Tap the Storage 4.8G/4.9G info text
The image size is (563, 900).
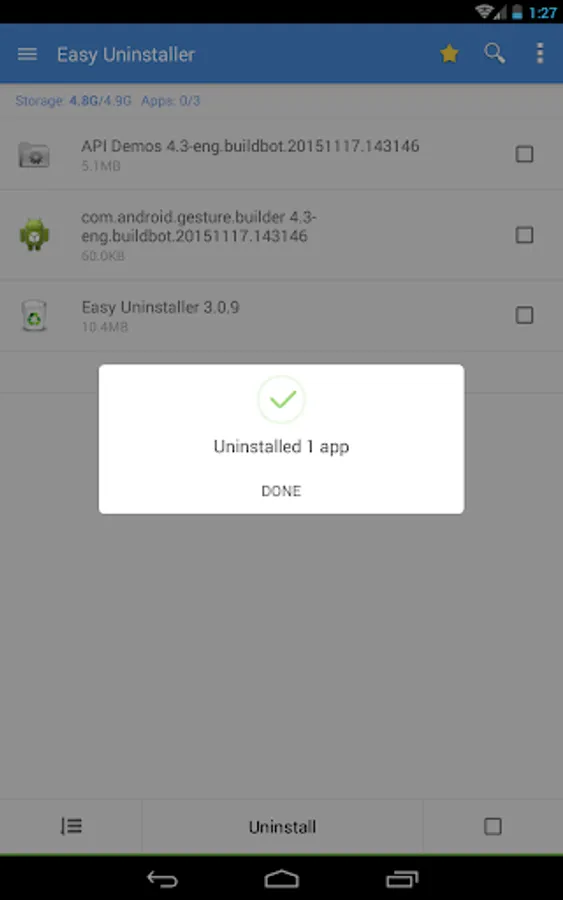click(x=73, y=101)
